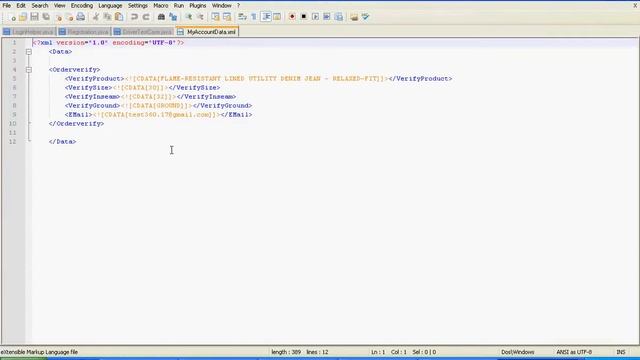640x360 pixels.
Task: Open the Language menu
Action: pyautogui.click(x=110, y=5)
